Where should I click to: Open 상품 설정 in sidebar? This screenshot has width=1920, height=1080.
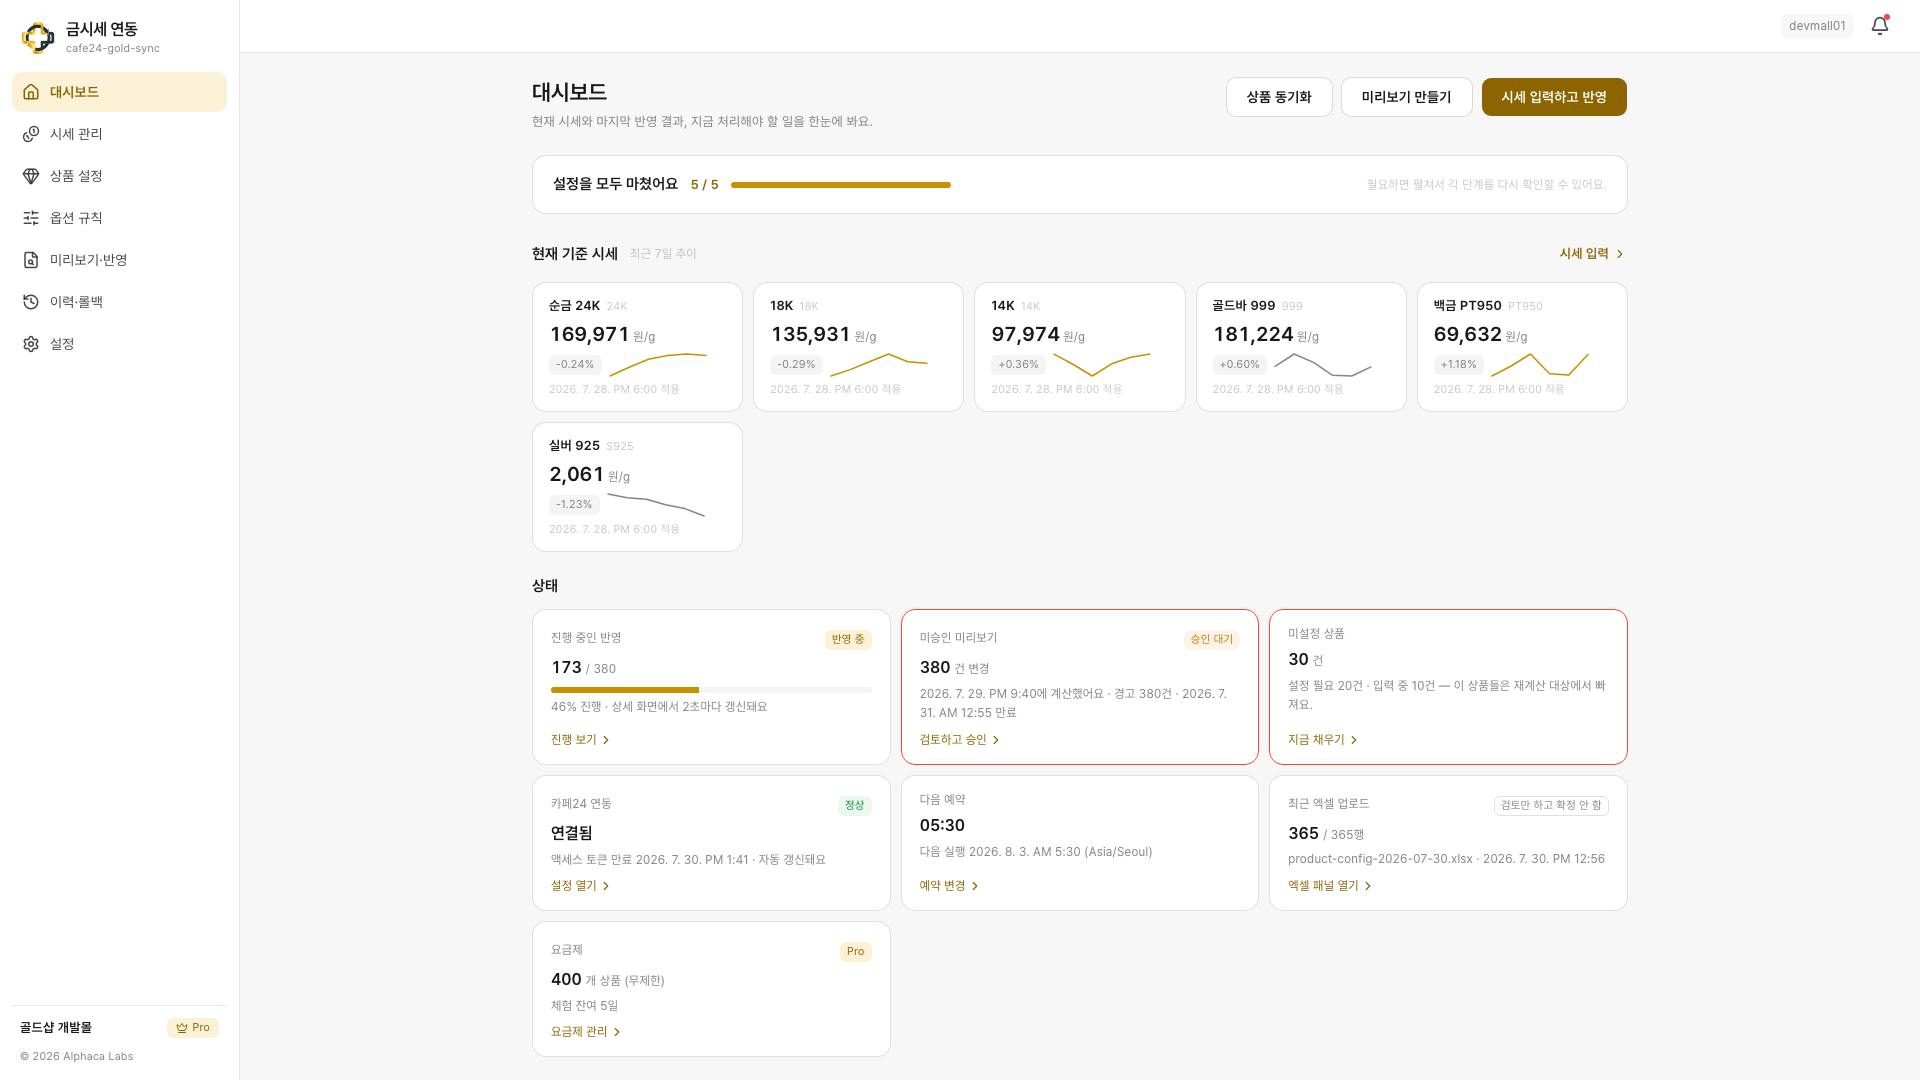[x=119, y=176]
